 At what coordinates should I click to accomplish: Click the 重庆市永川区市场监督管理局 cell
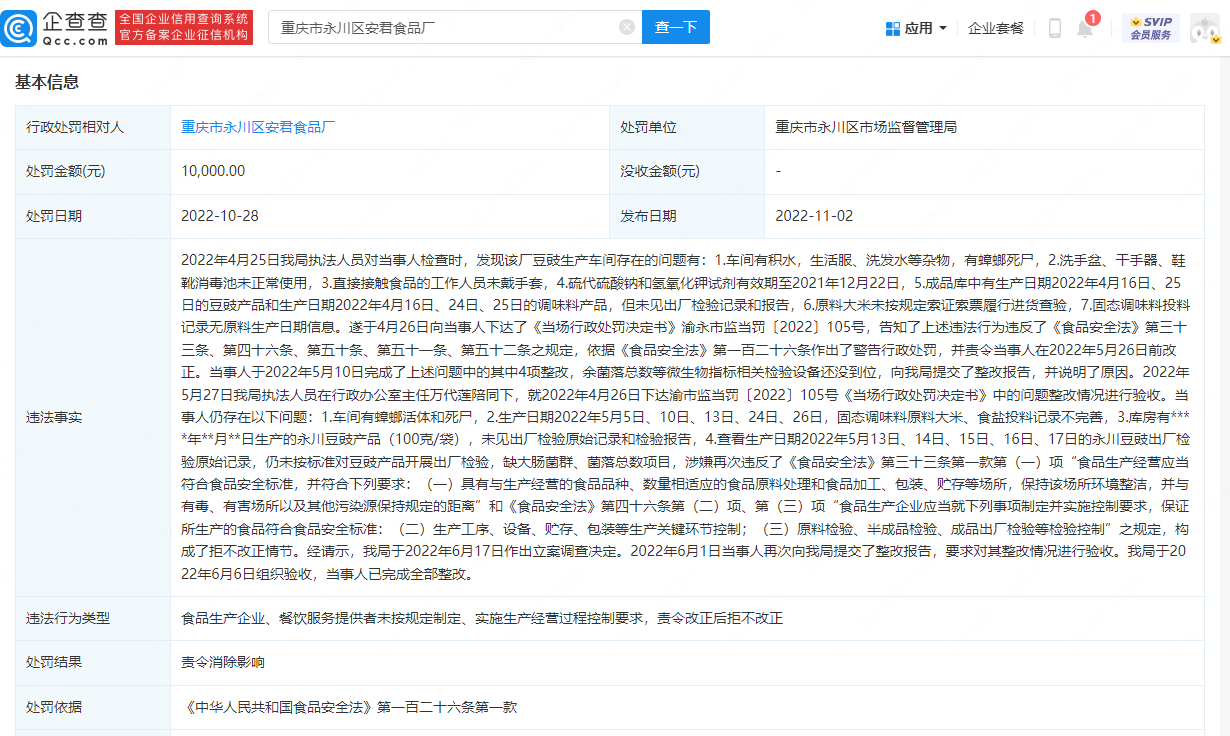pos(866,127)
